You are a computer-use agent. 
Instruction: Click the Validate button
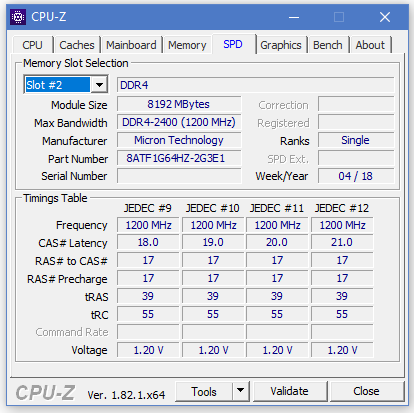[289, 391]
